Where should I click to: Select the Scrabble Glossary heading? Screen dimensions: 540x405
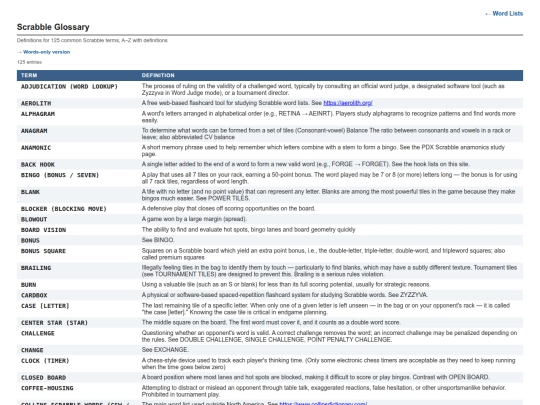pyautogui.click(x=53, y=27)
